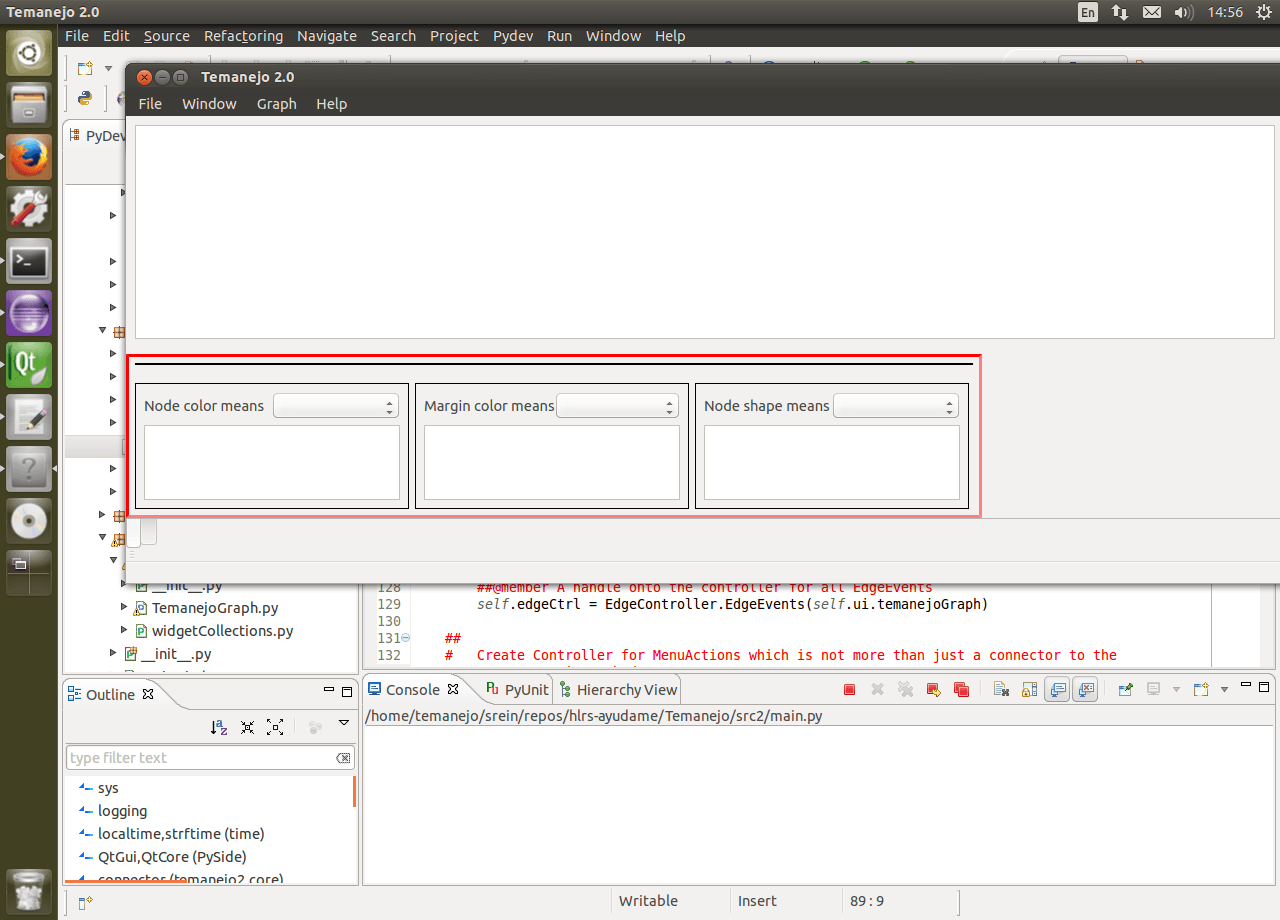Open Eclipse Refactoring menu
The image size is (1280, 920).
tap(243, 36)
